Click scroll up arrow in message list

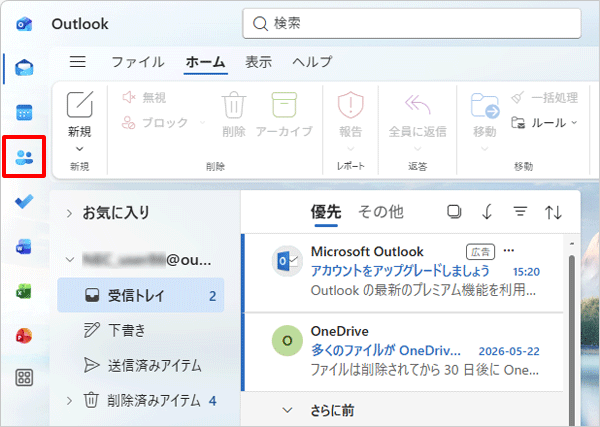(572, 243)
